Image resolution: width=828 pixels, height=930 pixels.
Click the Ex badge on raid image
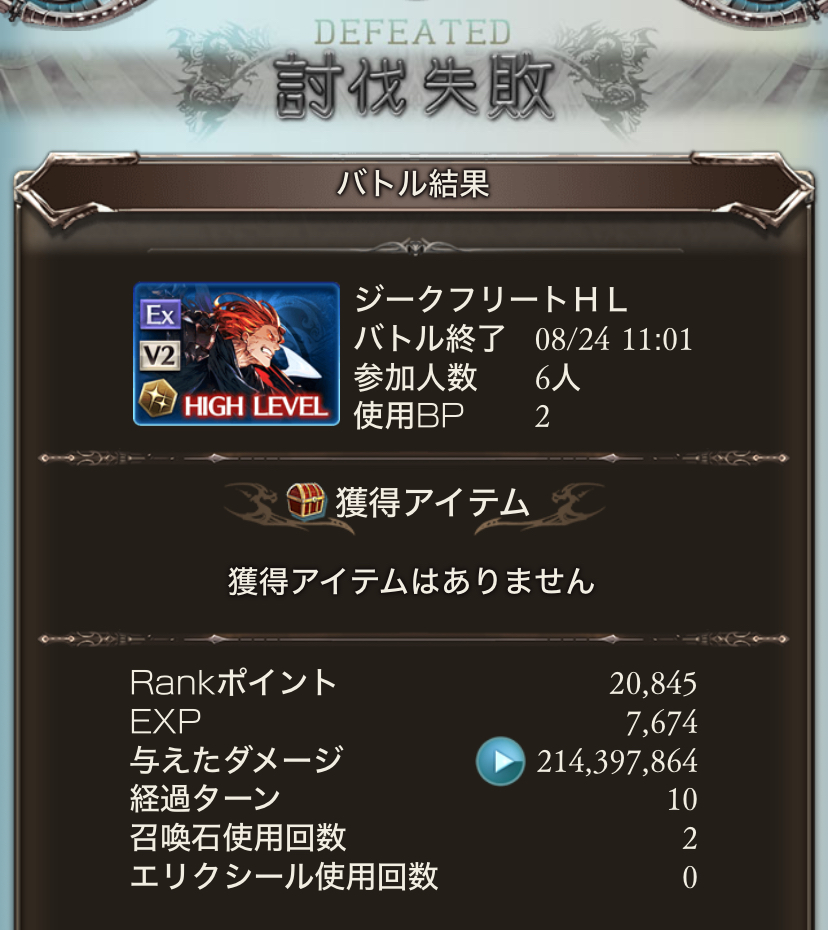pyautogui.click(x=160, y=314)
